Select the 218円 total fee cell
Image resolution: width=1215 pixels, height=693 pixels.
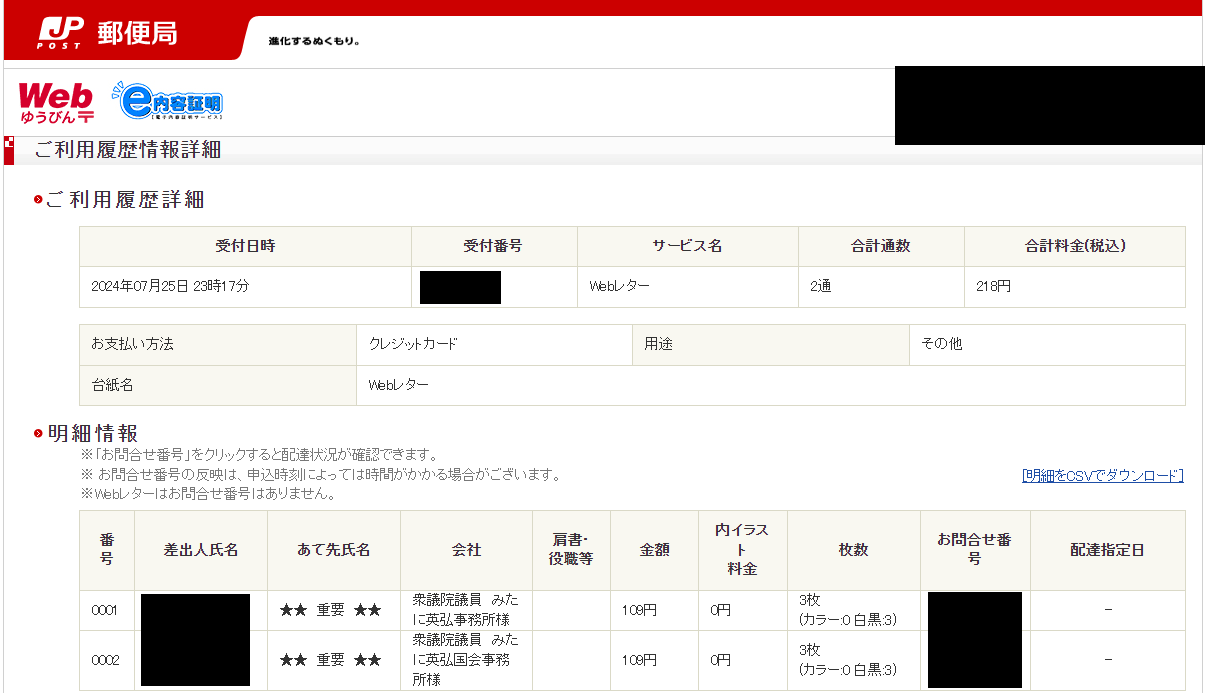coord(993,287)
